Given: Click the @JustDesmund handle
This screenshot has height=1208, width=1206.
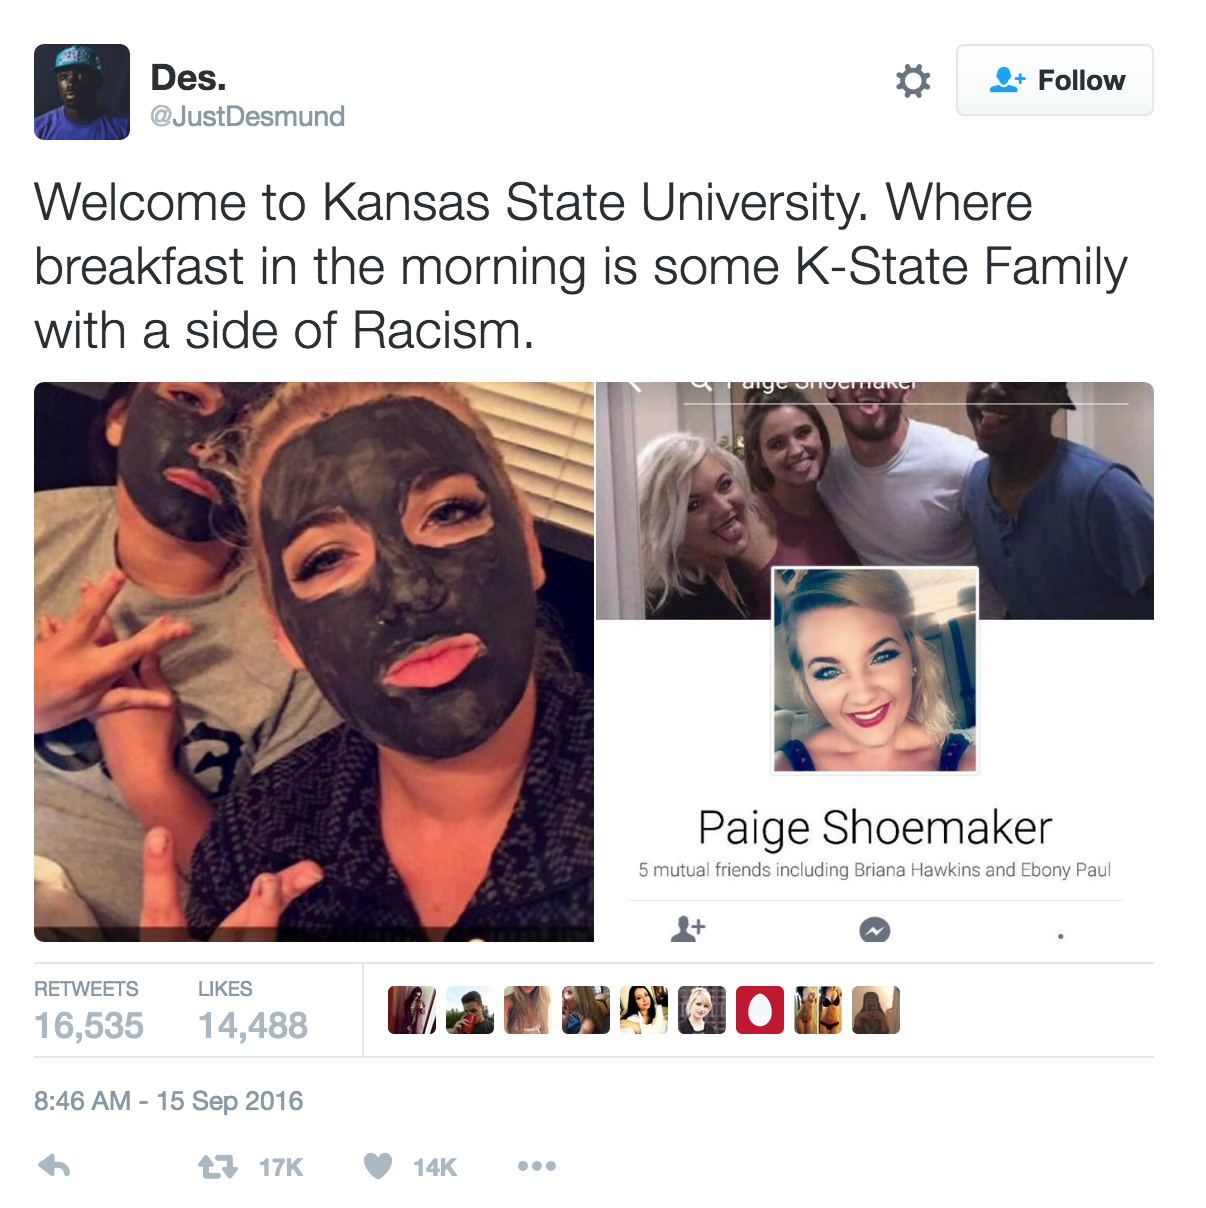Looking at the screenshot, I should click(x=247, y=116).
